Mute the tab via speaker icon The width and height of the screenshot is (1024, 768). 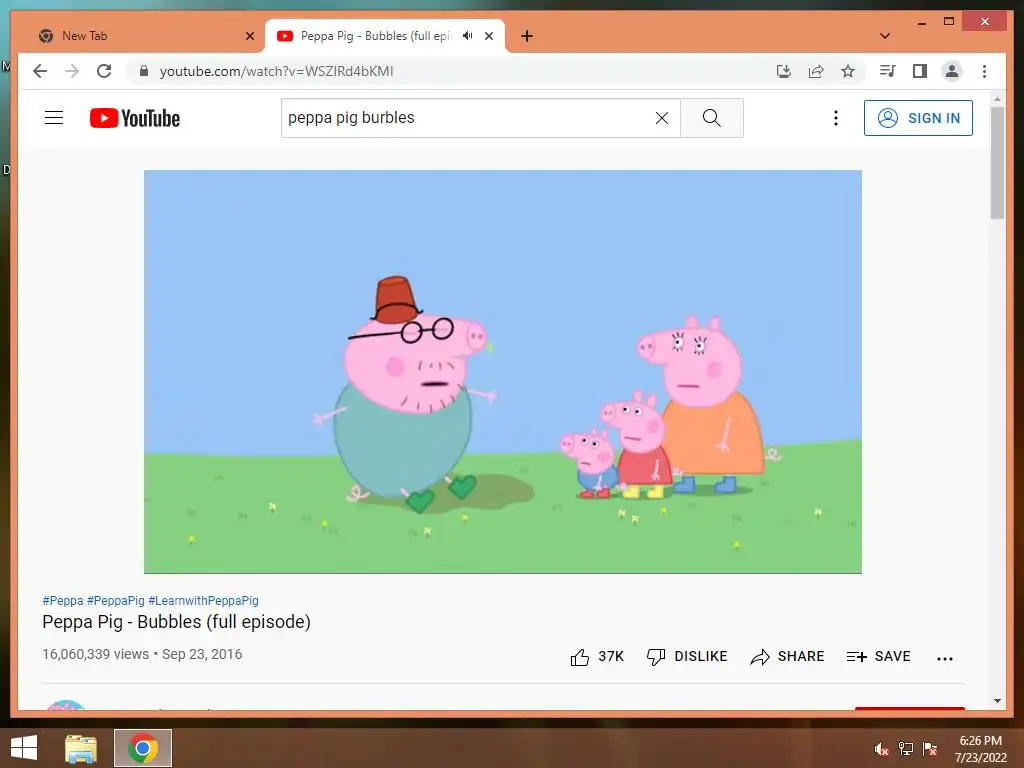pos(468,36)
